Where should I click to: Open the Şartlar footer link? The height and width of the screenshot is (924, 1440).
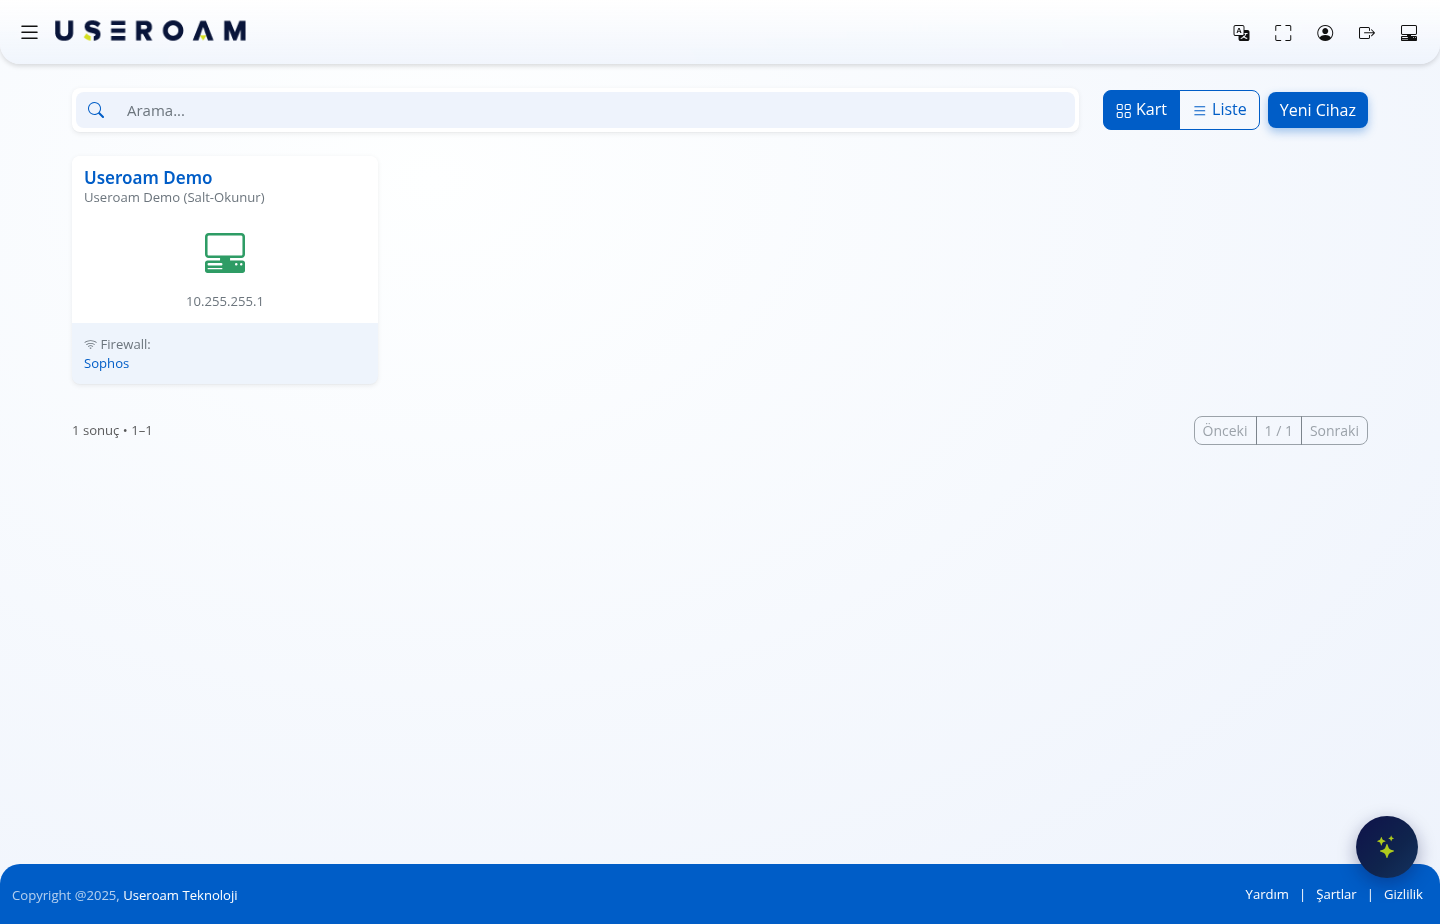(x=1336, y=895)
